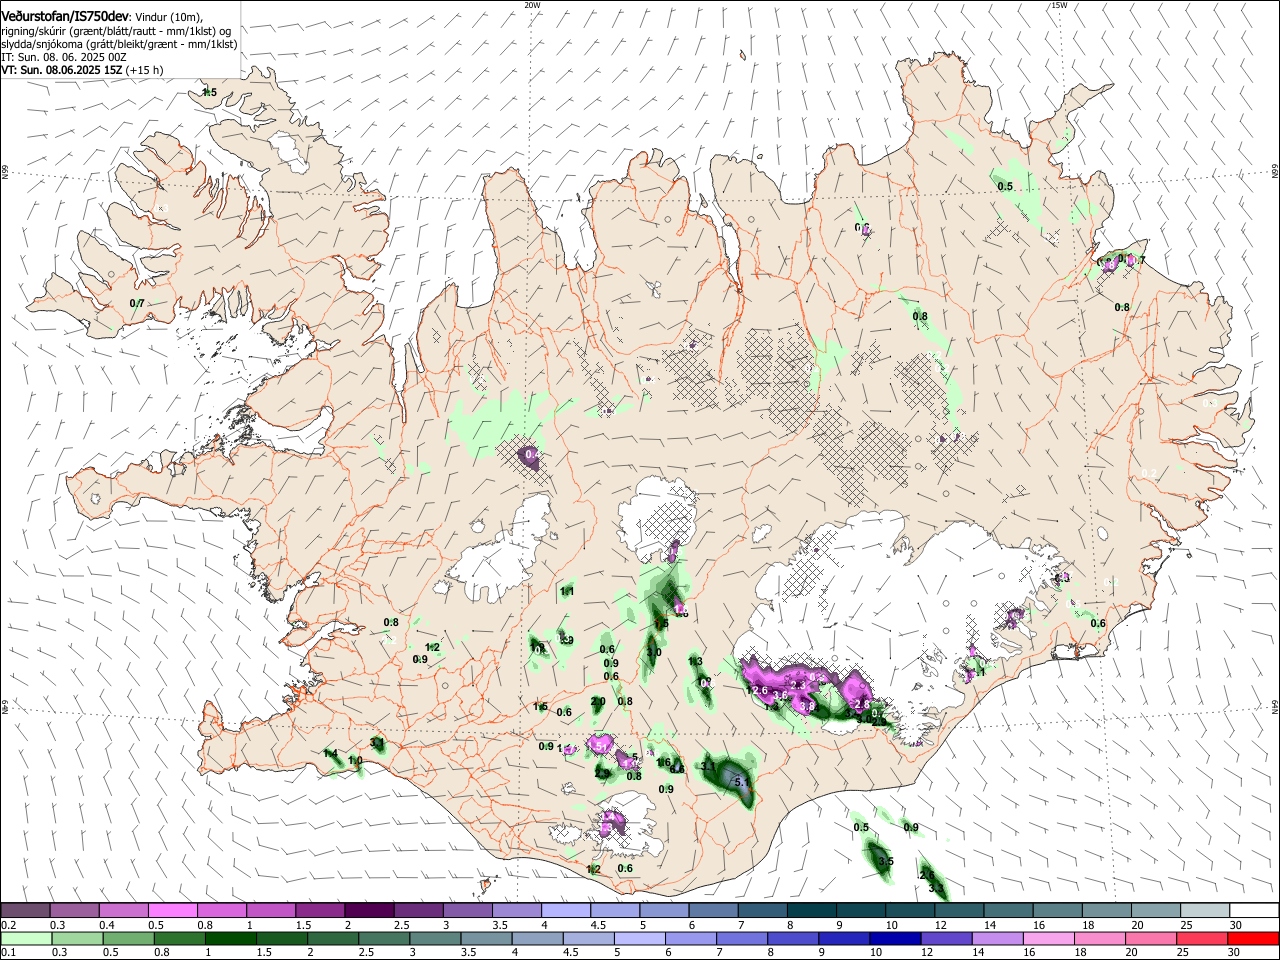Select the orchid snow swatch labelled 0.4
Viewport: 1280px width, 960px height.
[x=124, y=910]
